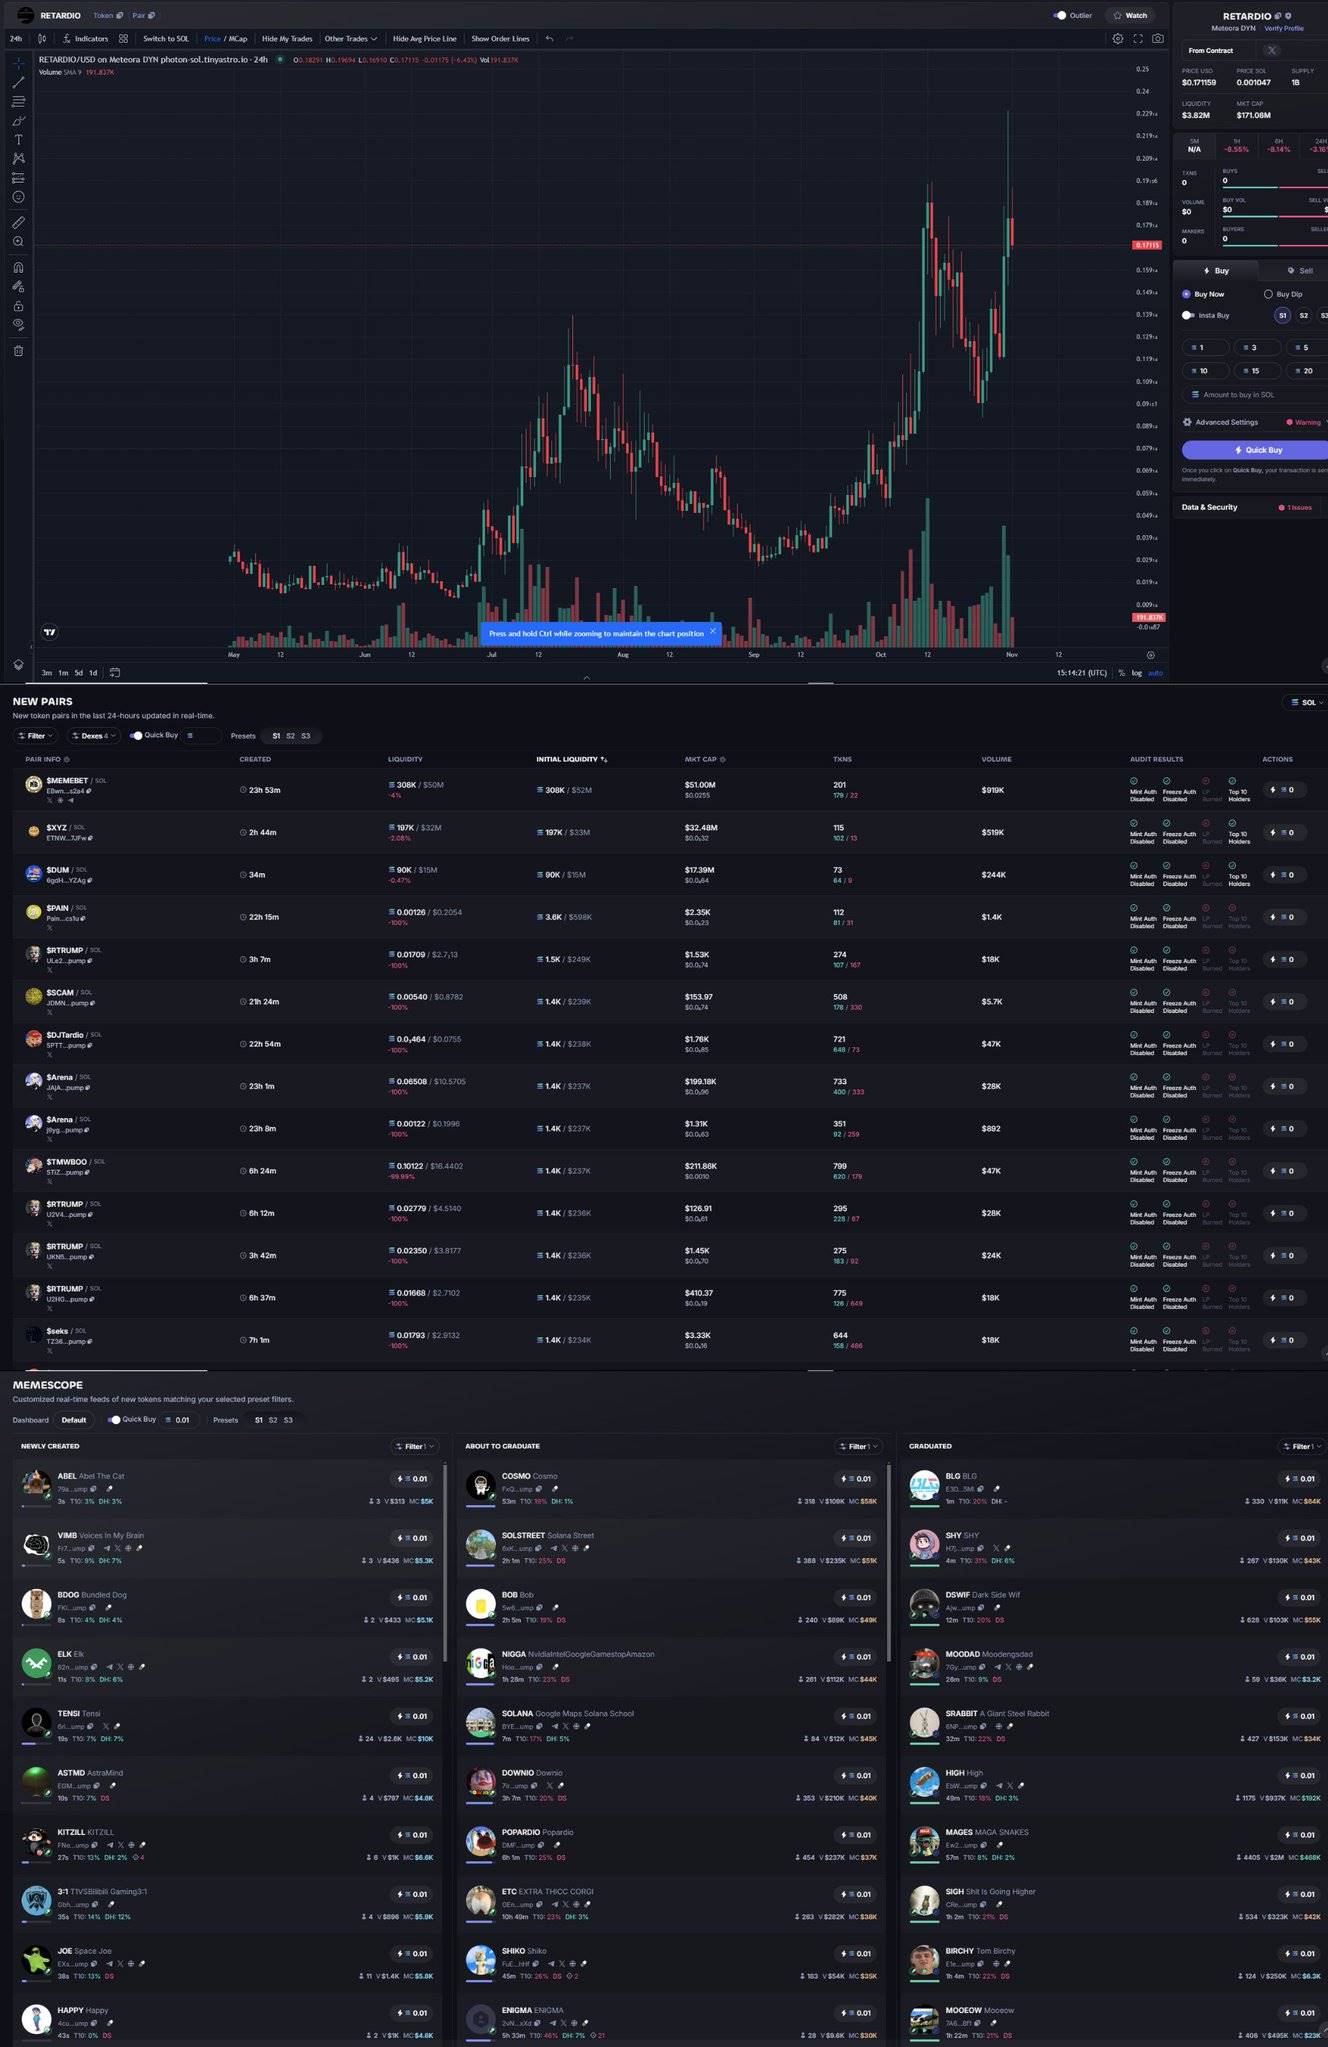This screenshot has height=2047, width=1328.
Task: Select the text annotation tool
Action: pyautogui.click(x=18, y=140)
